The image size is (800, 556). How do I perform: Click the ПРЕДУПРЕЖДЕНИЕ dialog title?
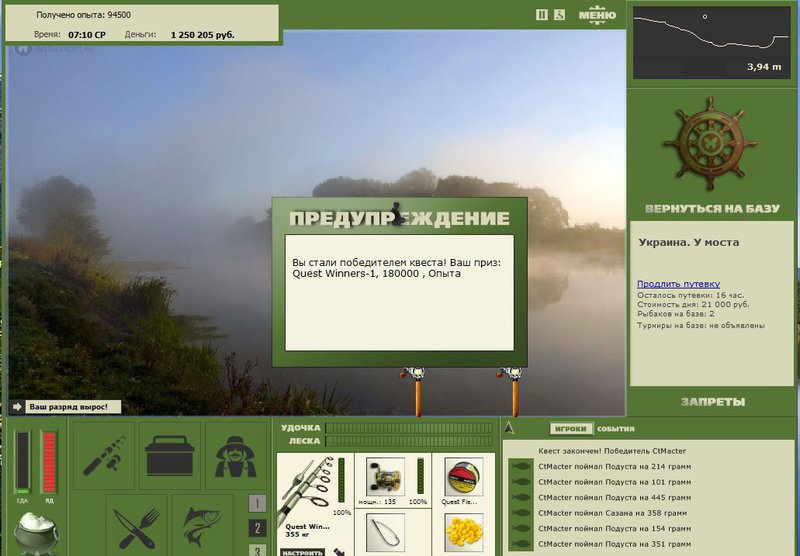pyautogui.click(x=399, y=218)
